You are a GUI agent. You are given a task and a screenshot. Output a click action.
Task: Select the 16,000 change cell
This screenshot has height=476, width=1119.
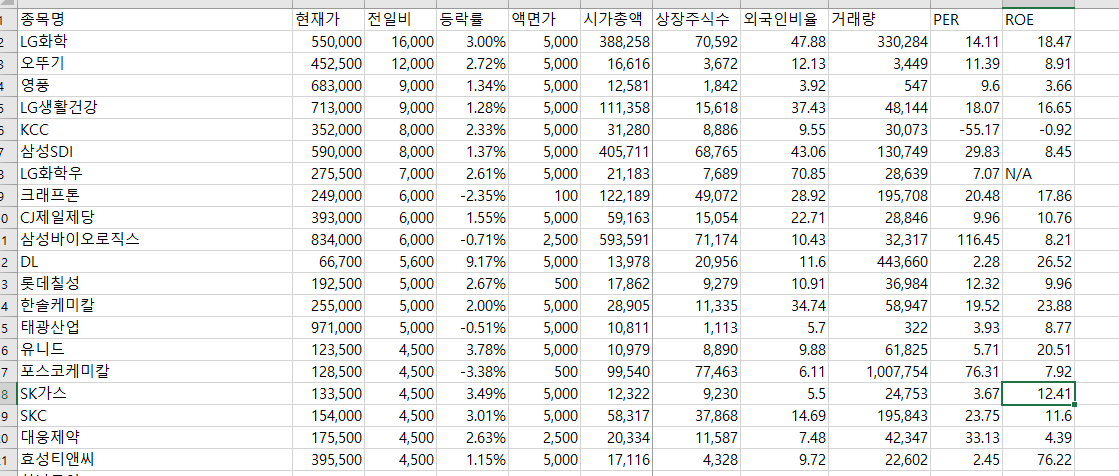click(400, 41)
